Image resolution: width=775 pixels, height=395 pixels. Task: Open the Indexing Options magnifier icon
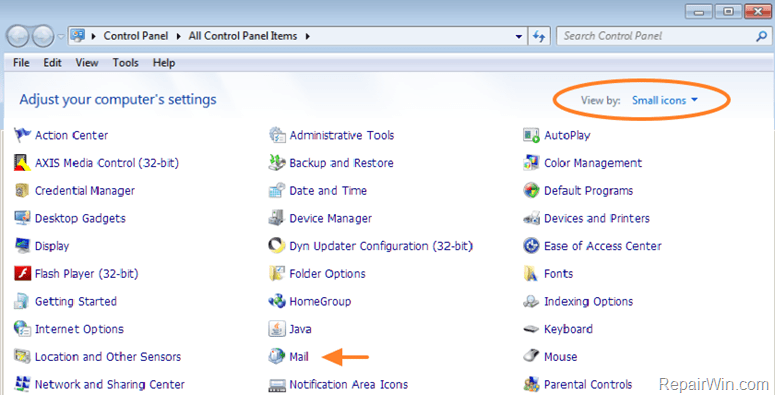(531, 301)
